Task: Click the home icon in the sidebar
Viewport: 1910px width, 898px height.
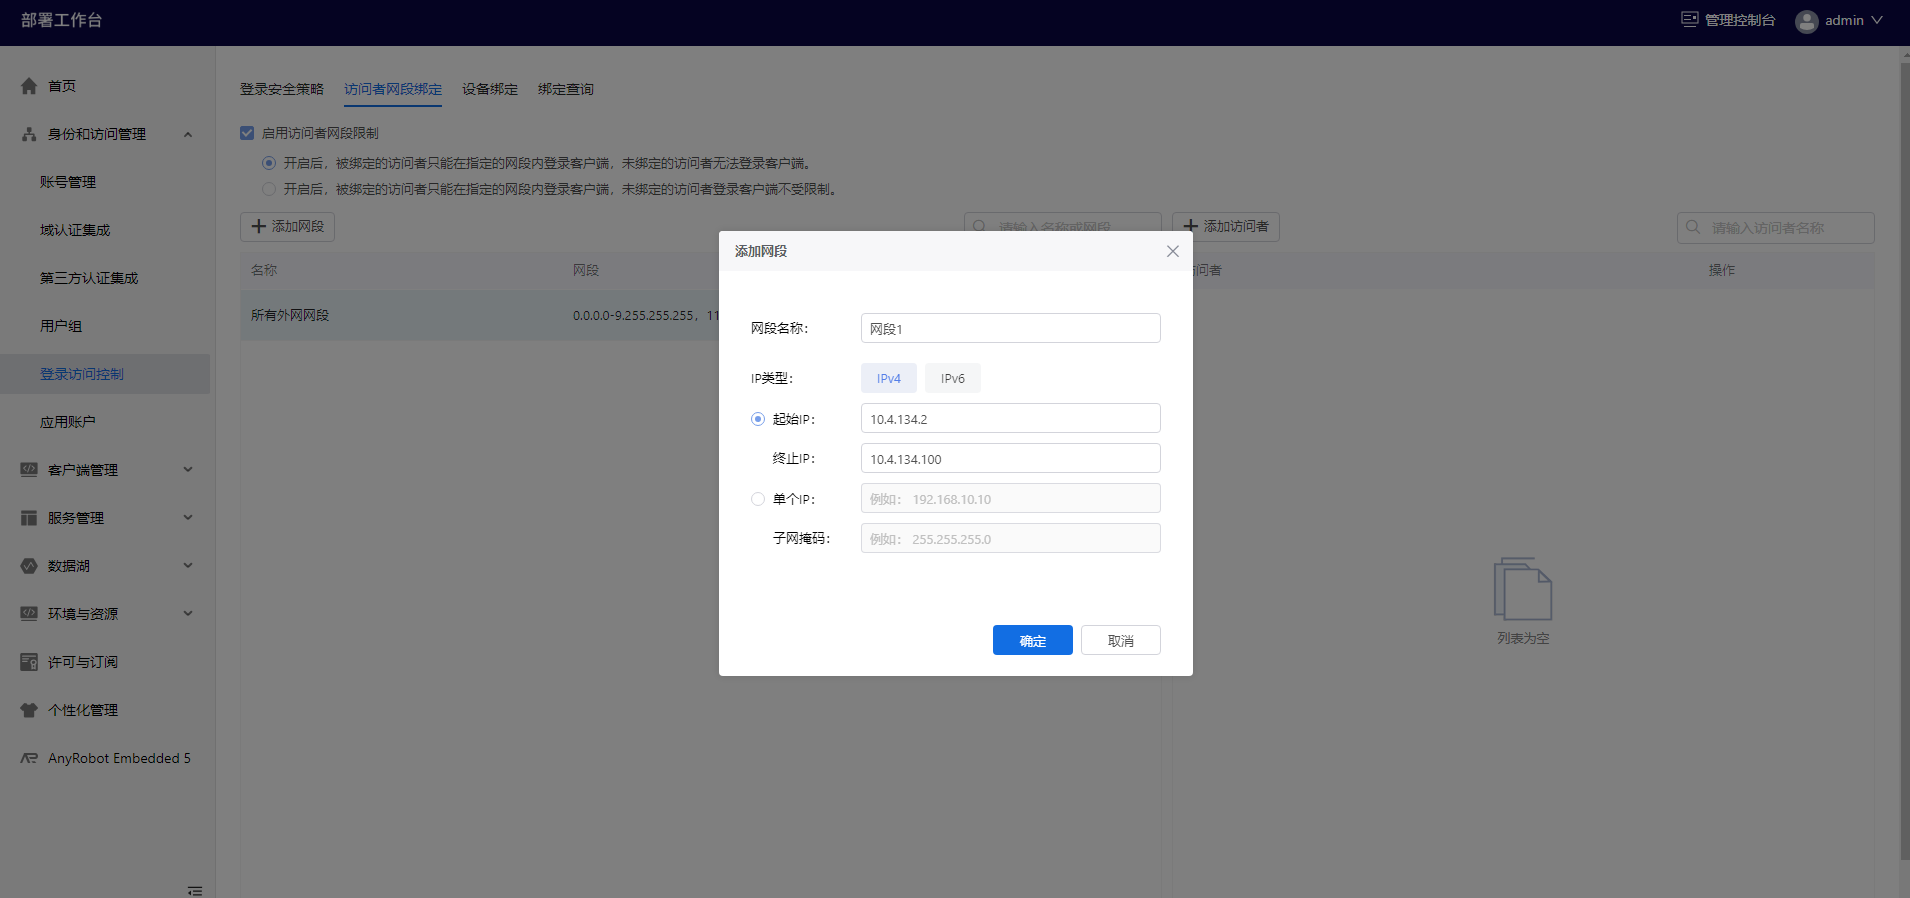Action: pyautogui.click(x=29, y=86)
